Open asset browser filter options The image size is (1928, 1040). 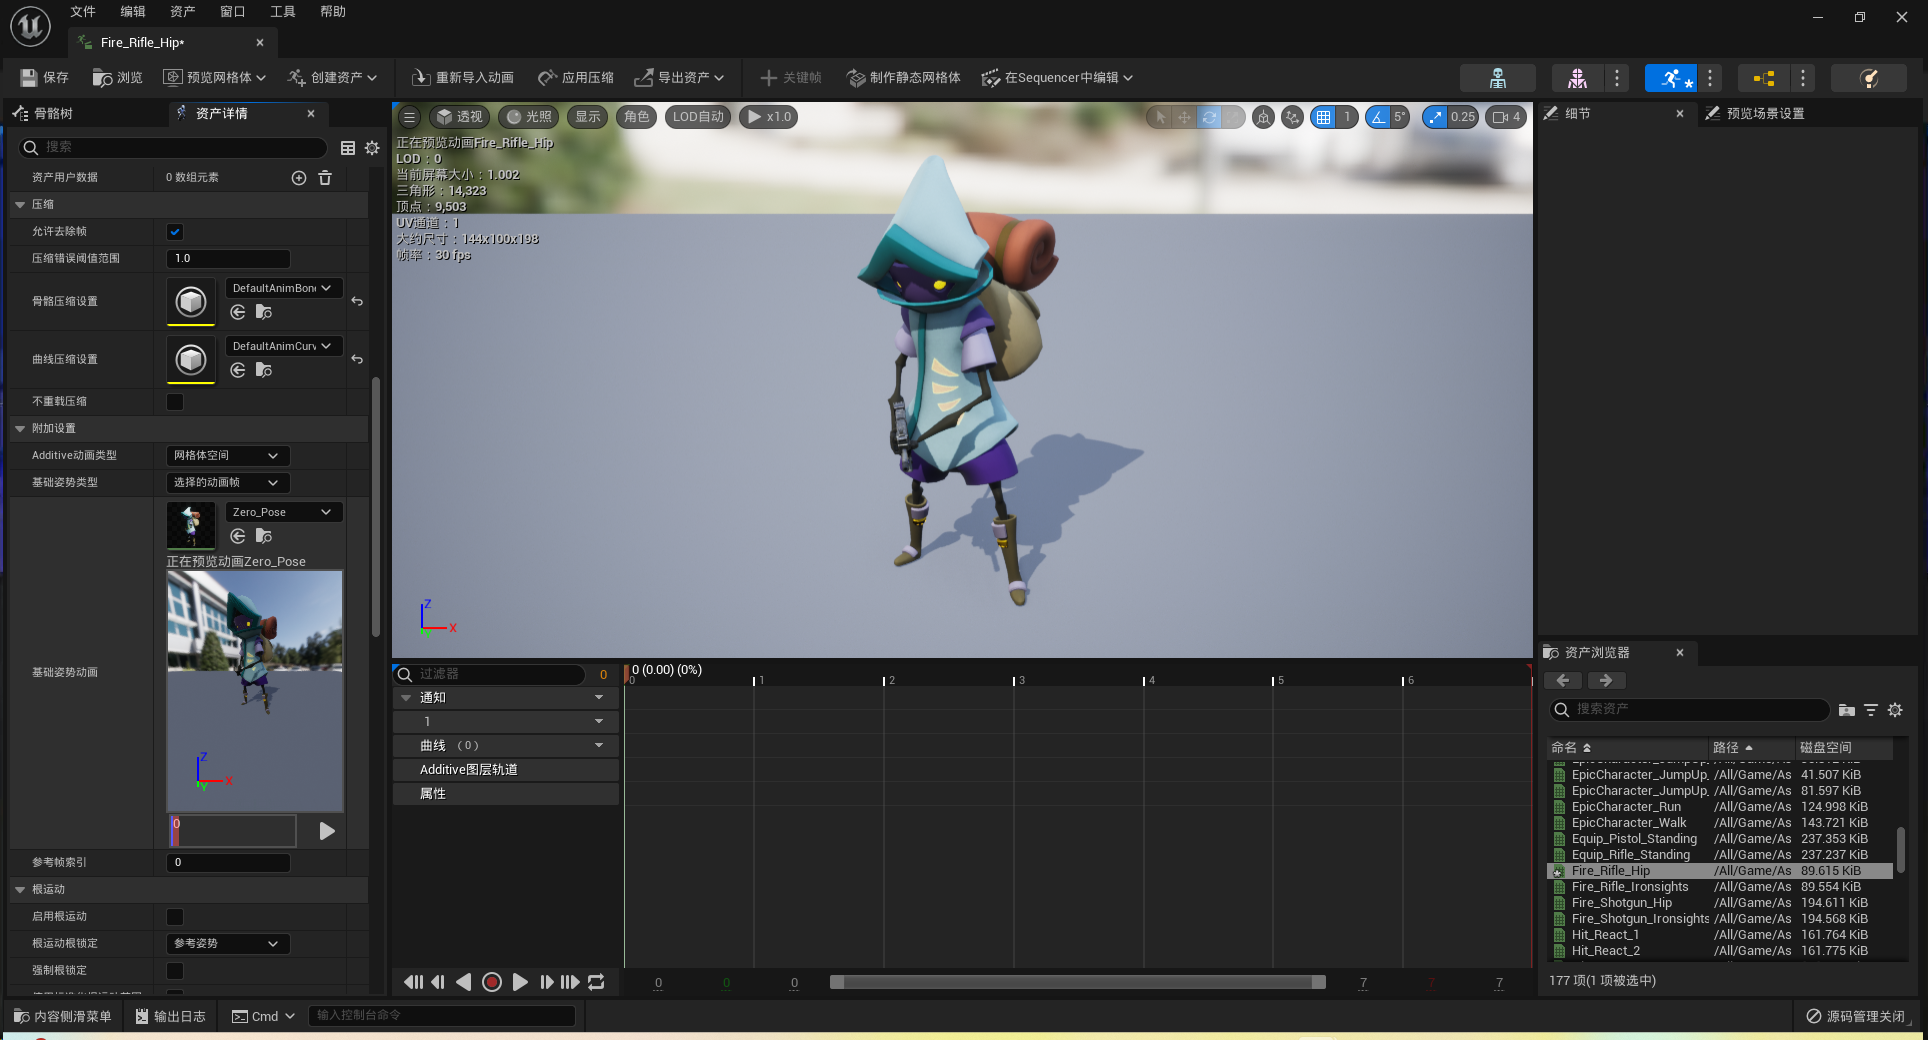[x=1871, y=710]
